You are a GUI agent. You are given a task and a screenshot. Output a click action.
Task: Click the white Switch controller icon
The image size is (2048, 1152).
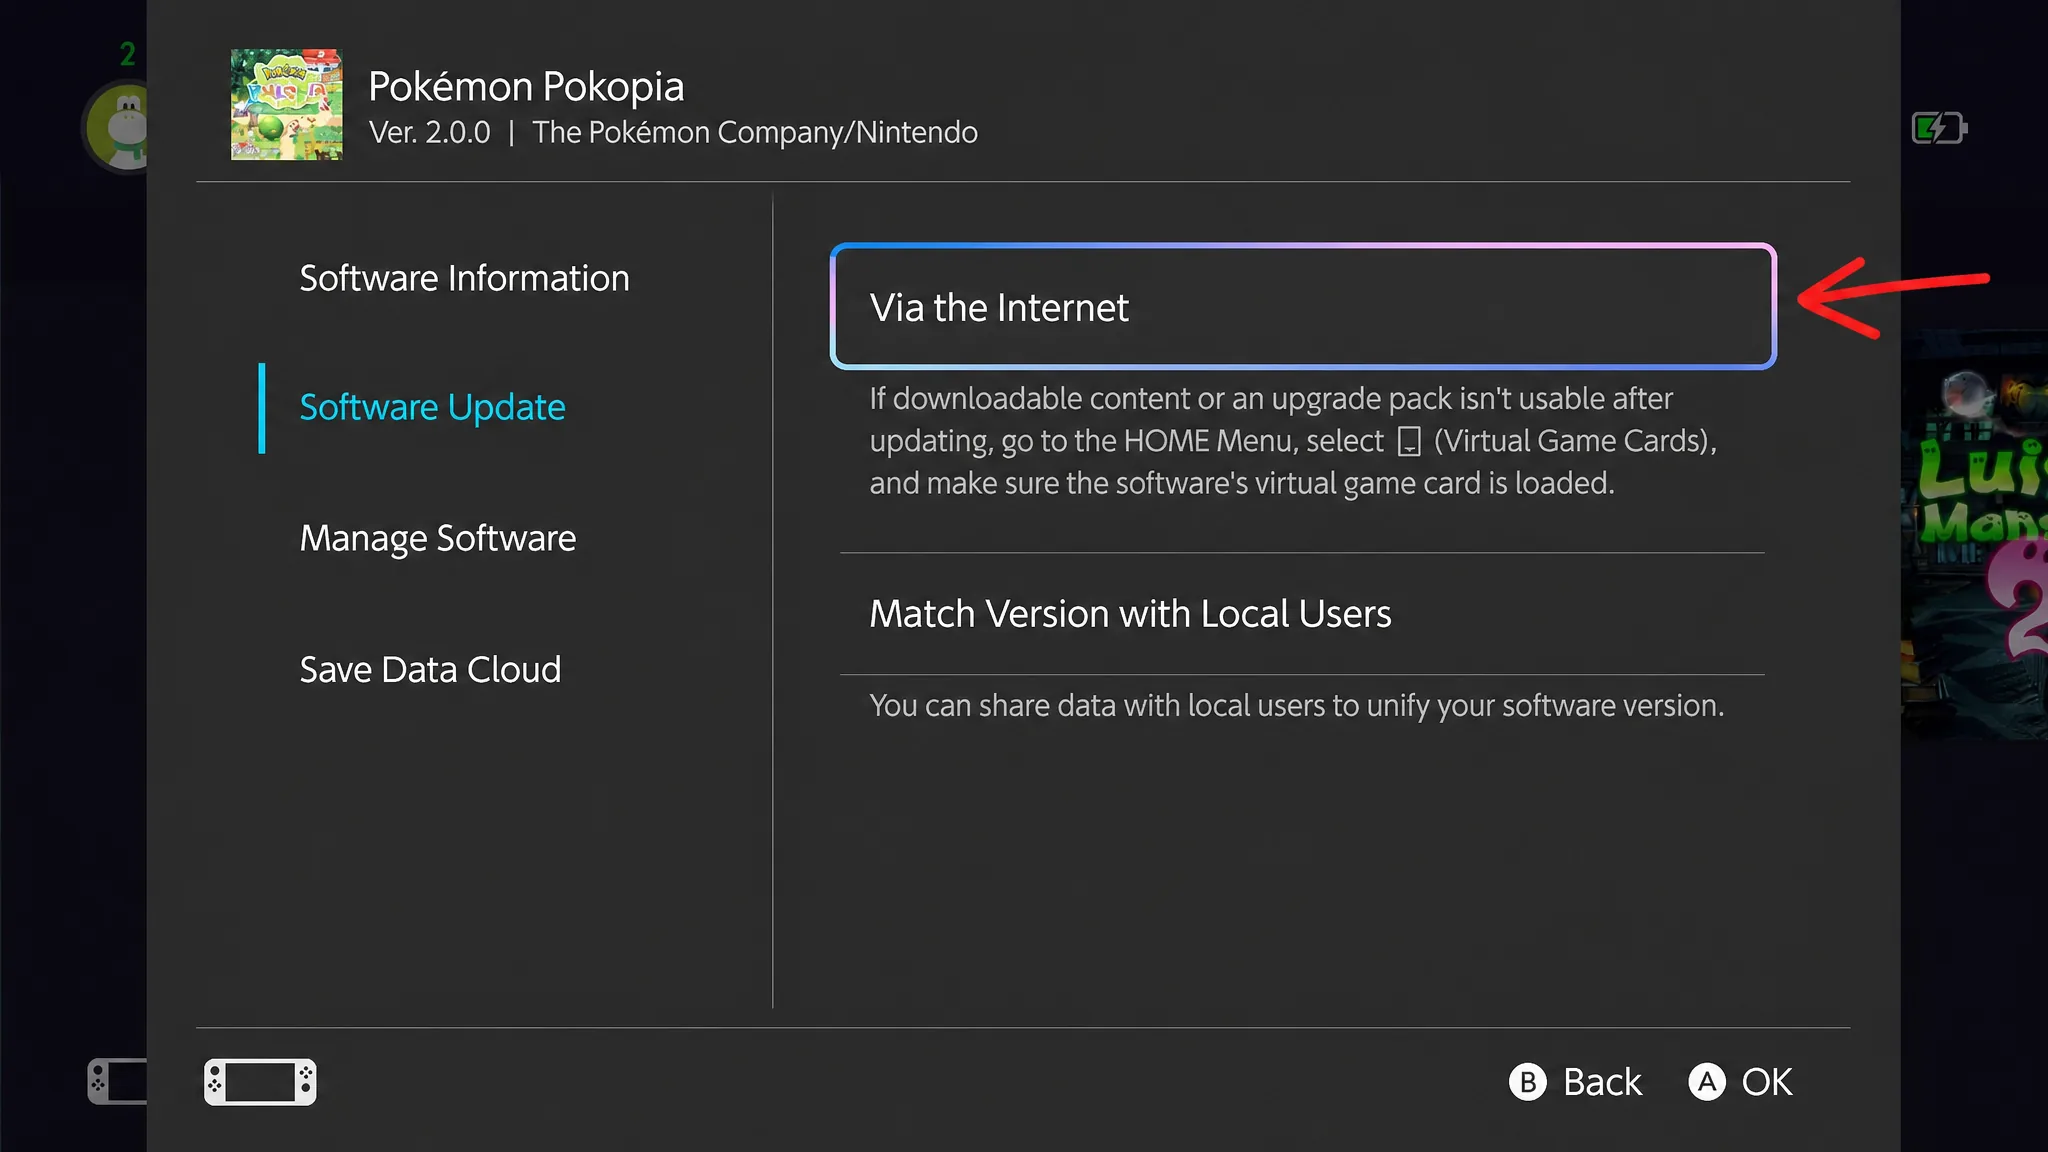[260, 1082]
